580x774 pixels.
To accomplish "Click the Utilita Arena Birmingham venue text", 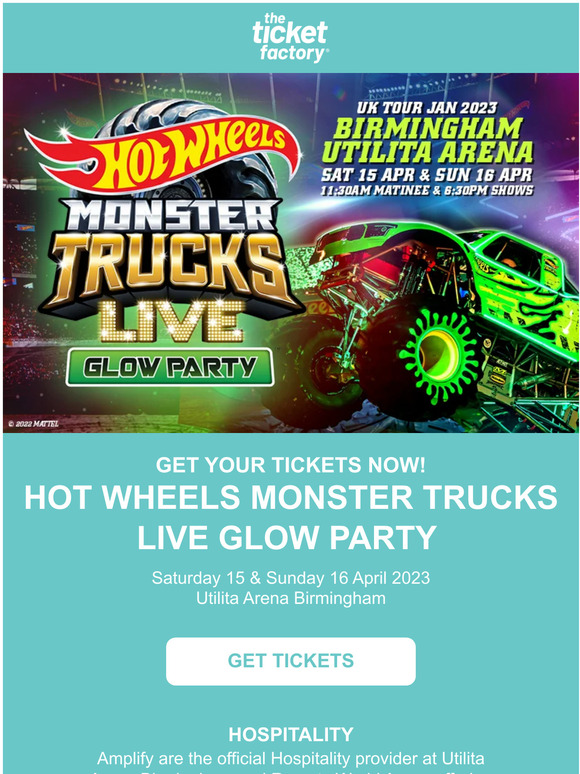I will [x=291, y=598].
